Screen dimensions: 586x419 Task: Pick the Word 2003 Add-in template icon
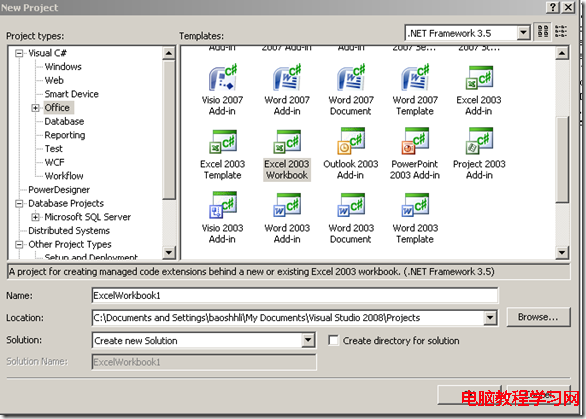click(287, 205)
